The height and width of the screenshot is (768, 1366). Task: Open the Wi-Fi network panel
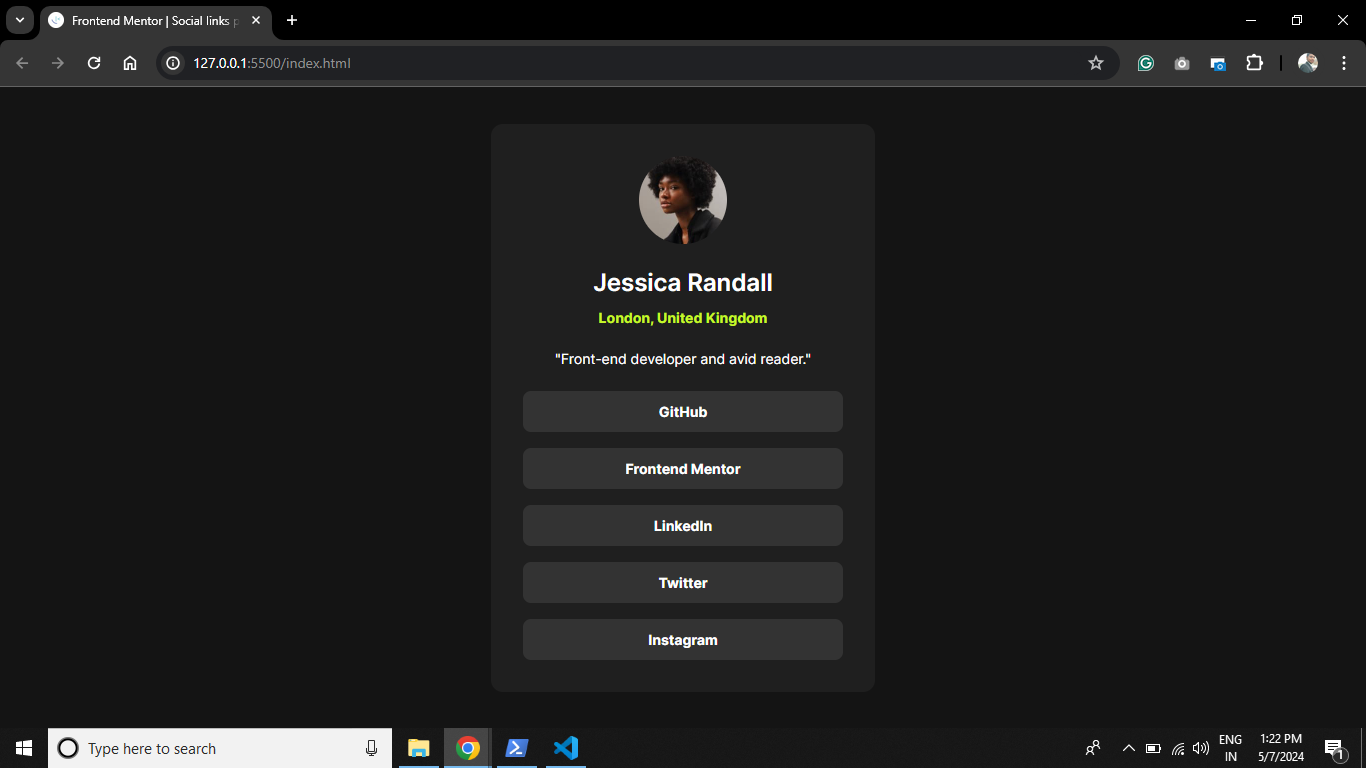[x=1178, y=748]
